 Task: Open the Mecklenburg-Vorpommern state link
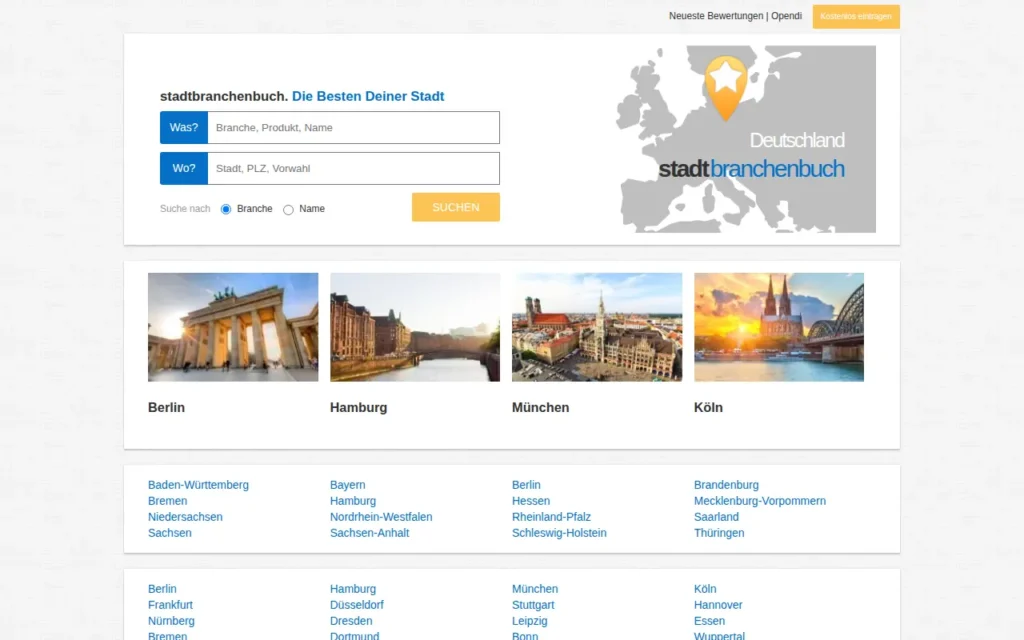pos(760,501)
